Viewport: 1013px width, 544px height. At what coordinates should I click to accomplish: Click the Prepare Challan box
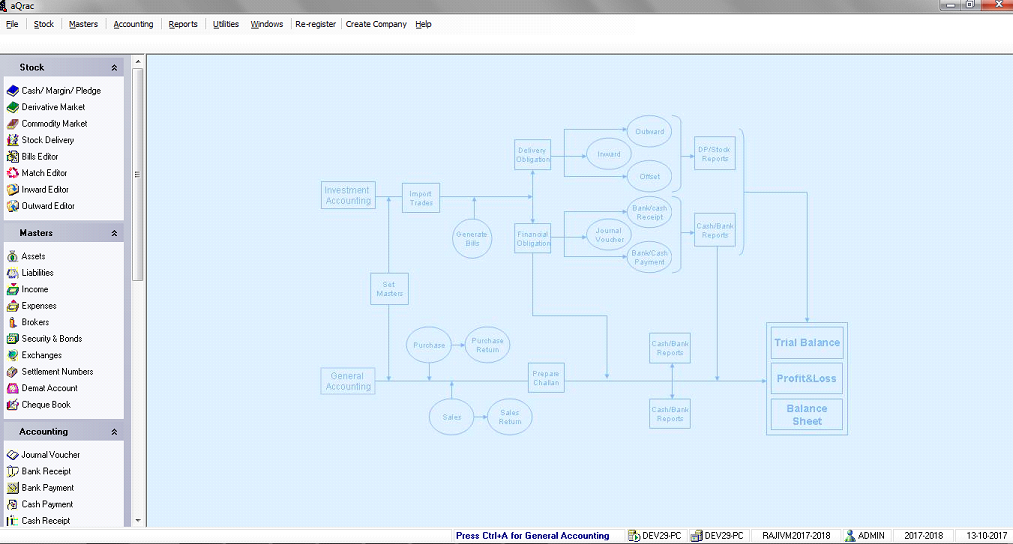546,378
